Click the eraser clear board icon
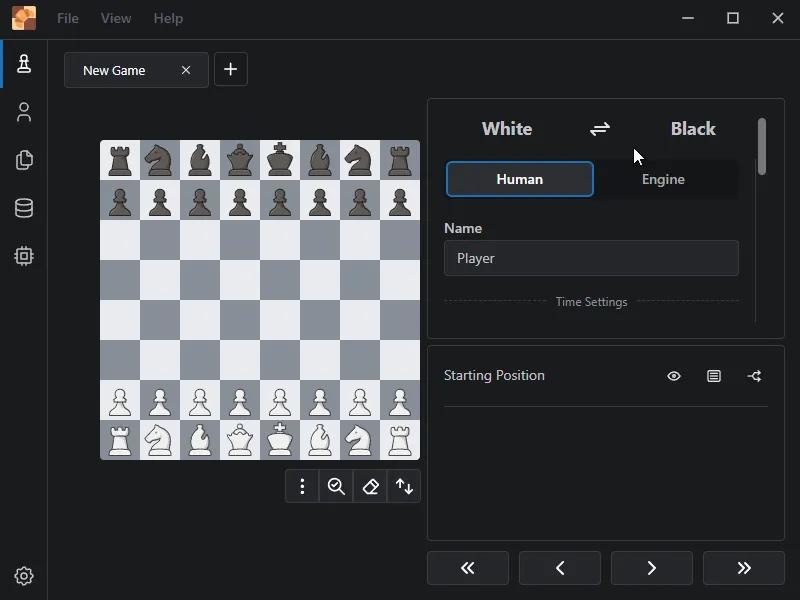The height and width of the screenshot is (600, 800). [x=370, y=486]
